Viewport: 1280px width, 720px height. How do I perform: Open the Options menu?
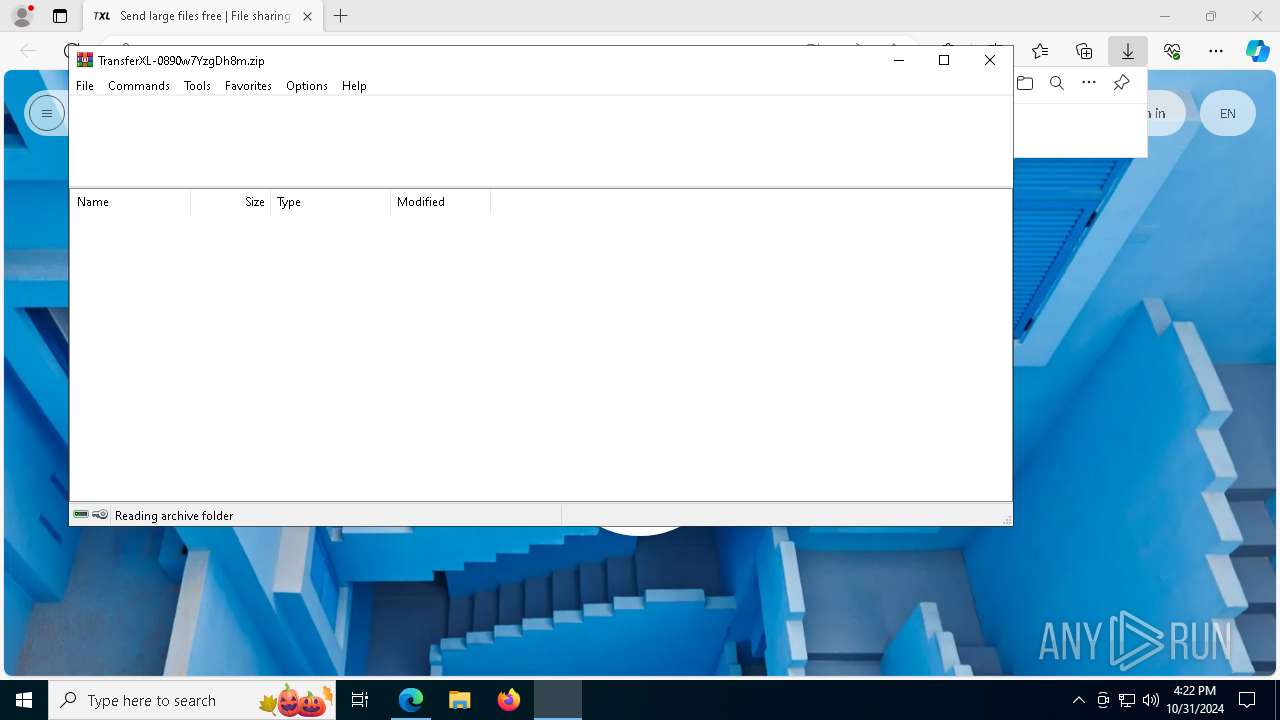pos(307,86)
